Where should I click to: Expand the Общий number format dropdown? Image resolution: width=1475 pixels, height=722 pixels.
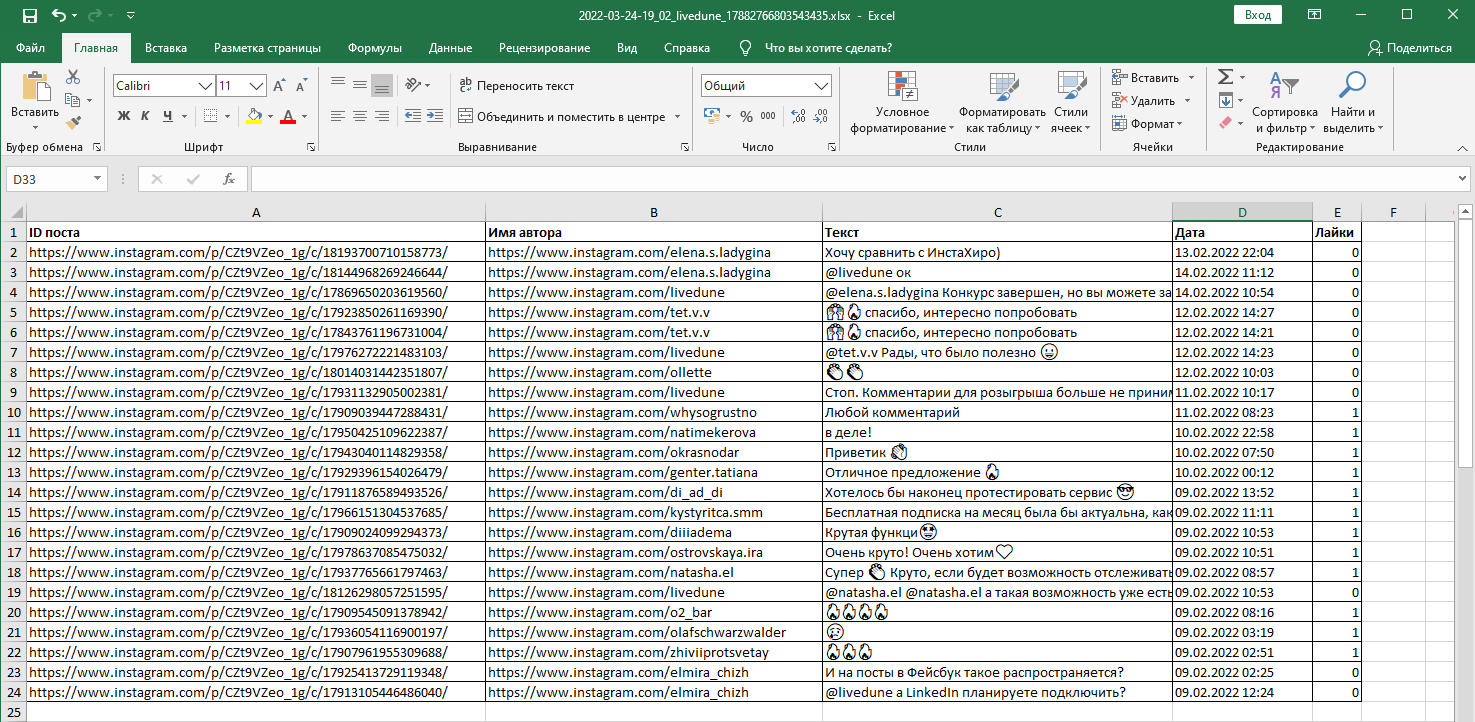821,86
